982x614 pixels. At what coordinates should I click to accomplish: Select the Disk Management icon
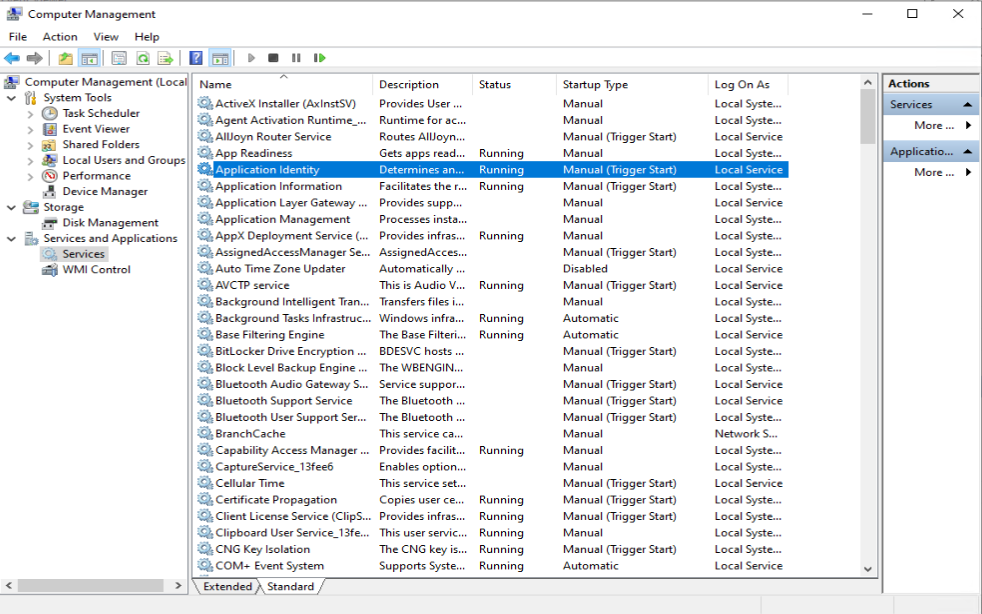[49, 223]
